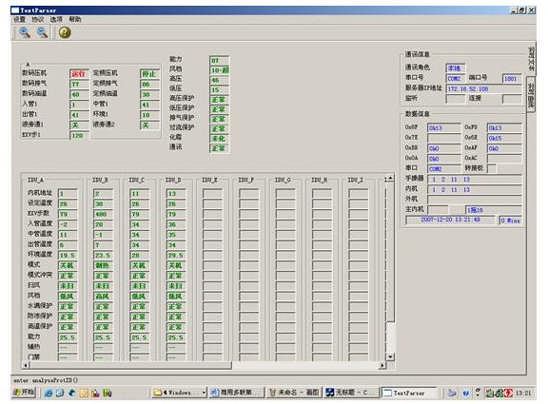Switch to the 未命名 - 画图 taskbar window

pyautogui.click(x=294, y=392)
